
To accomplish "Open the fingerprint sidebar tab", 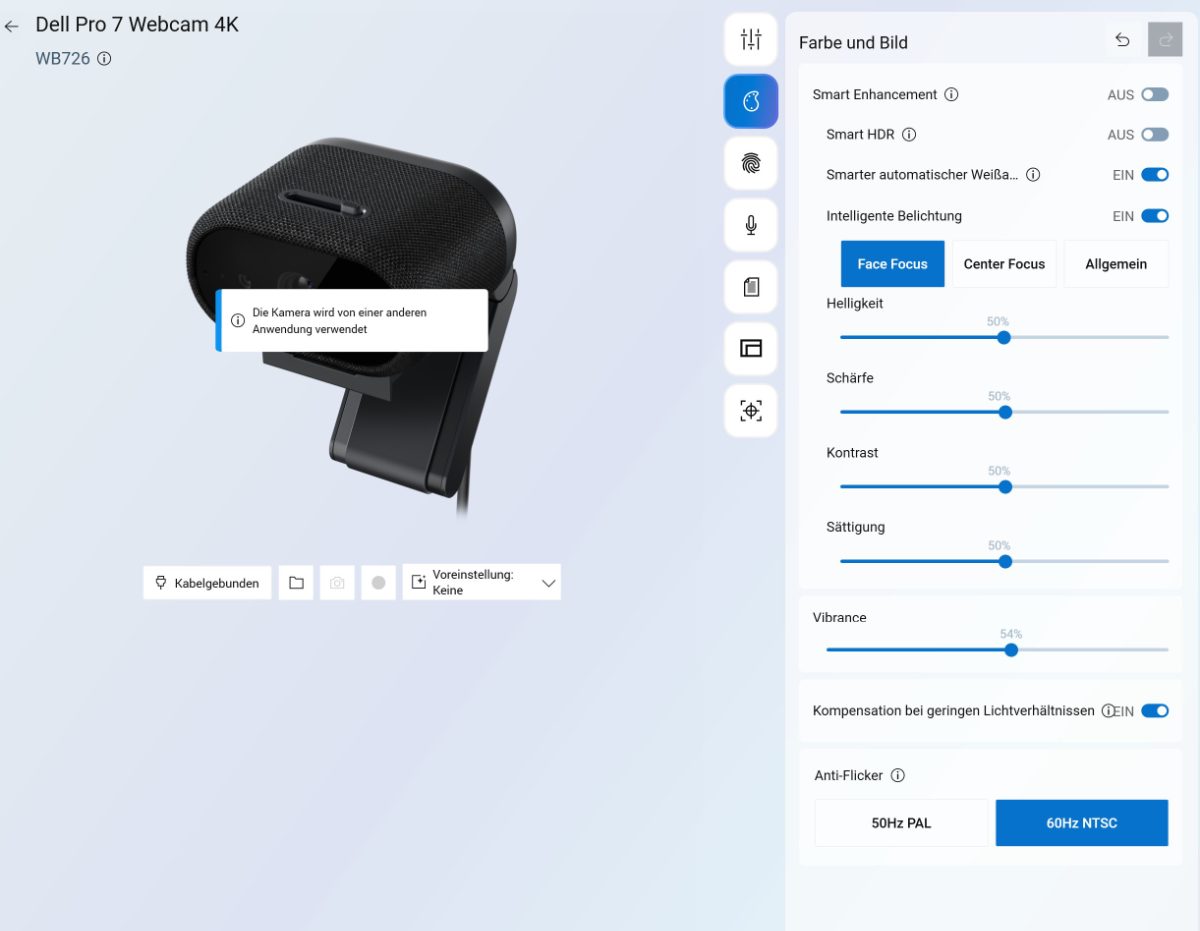I will 751,163.
